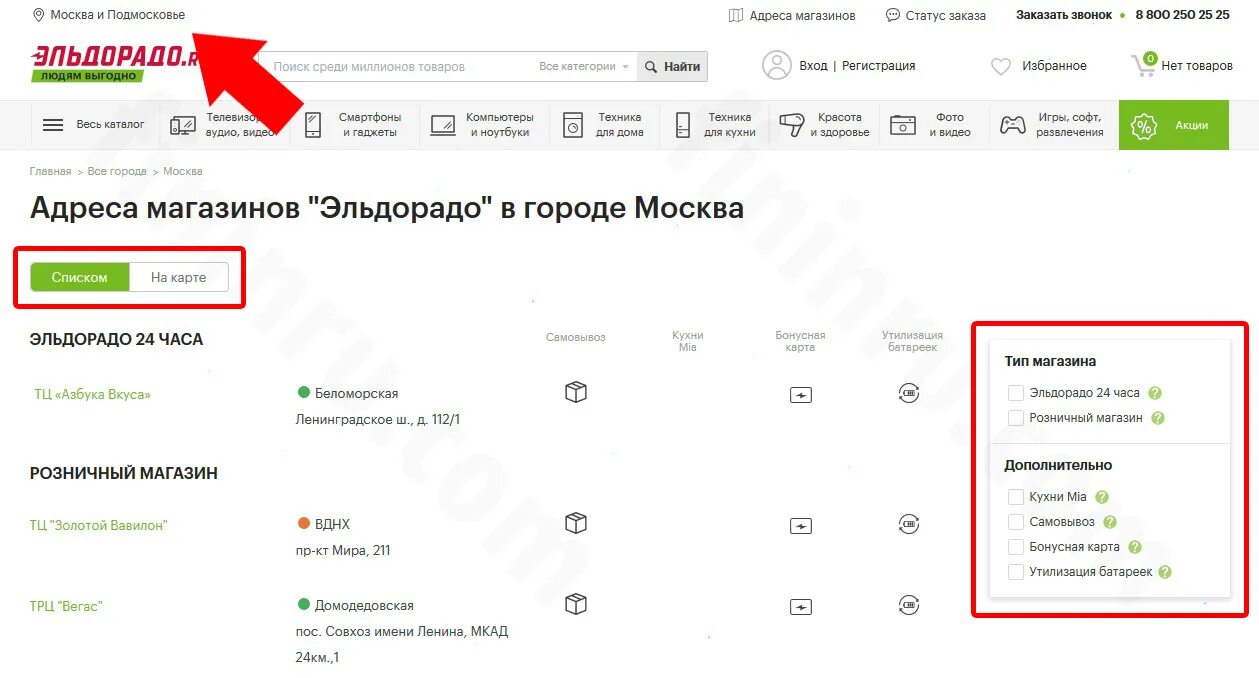Click the hair dryer icon Красота и здоровье
The width and height of the screenshot is (1259, 678).
(792, 125)
